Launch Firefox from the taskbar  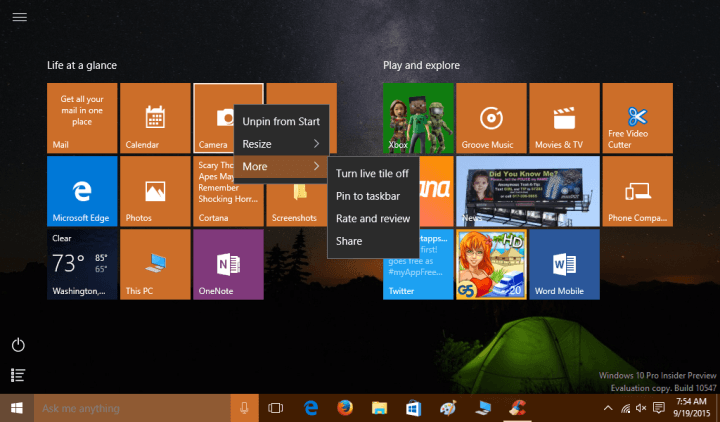[345, 408]
